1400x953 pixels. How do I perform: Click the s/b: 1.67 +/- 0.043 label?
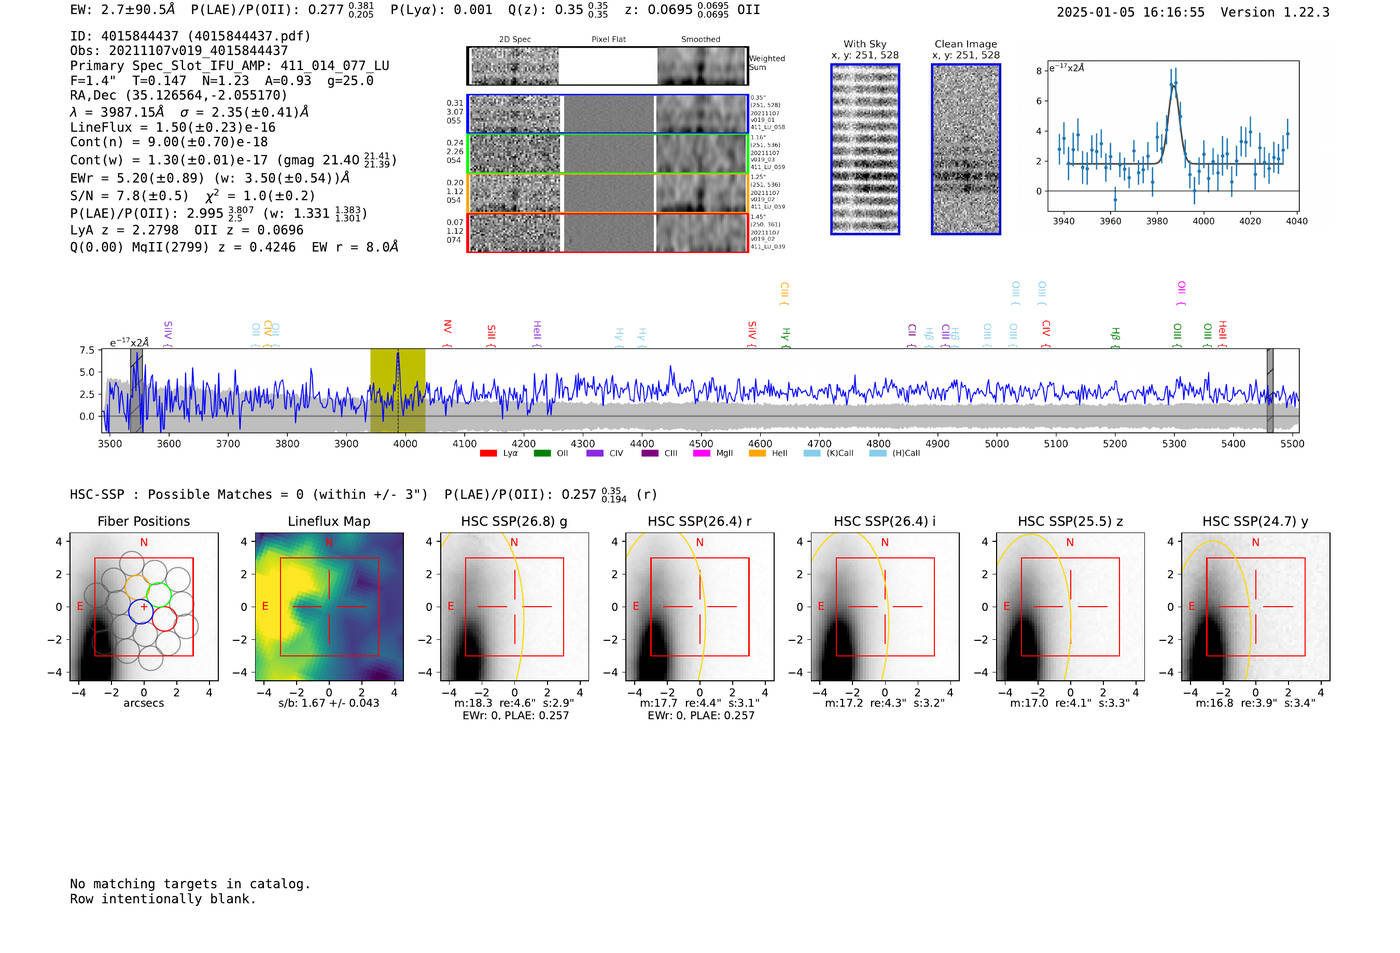coord(329,703)
